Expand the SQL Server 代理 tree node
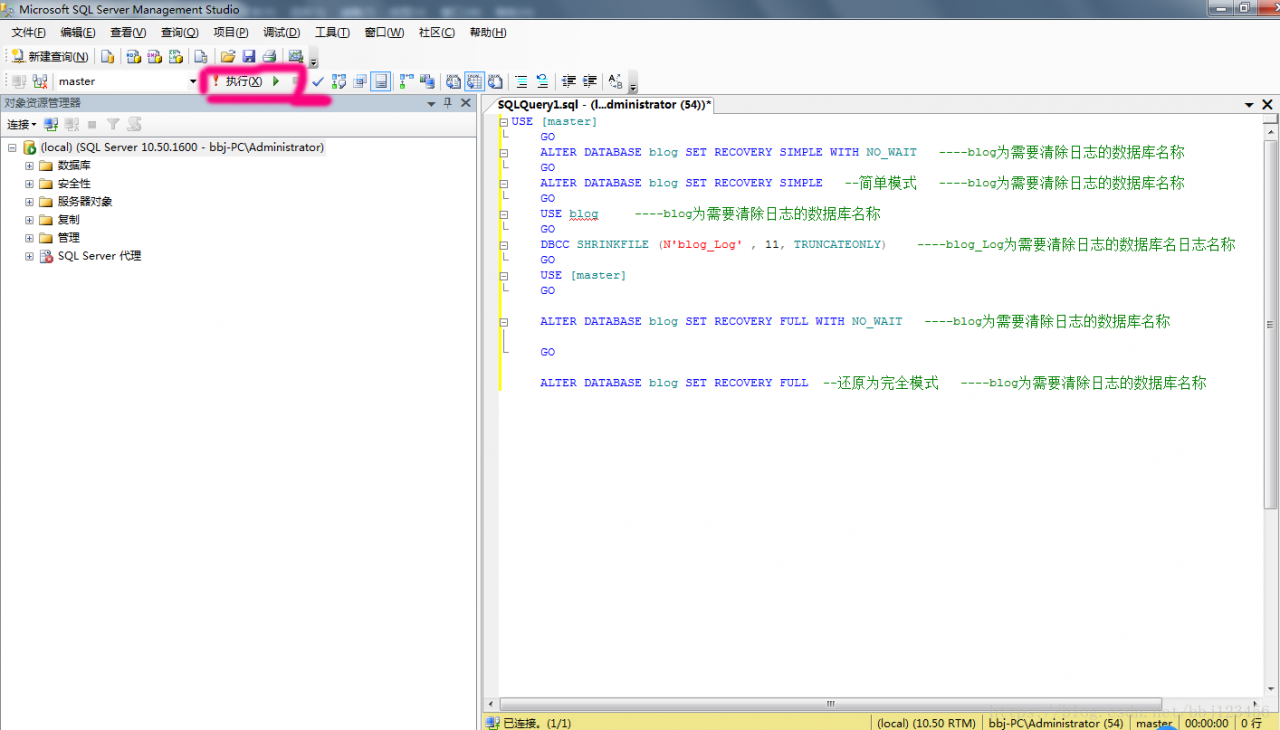 pyautogui.click(x=29, y=256)
